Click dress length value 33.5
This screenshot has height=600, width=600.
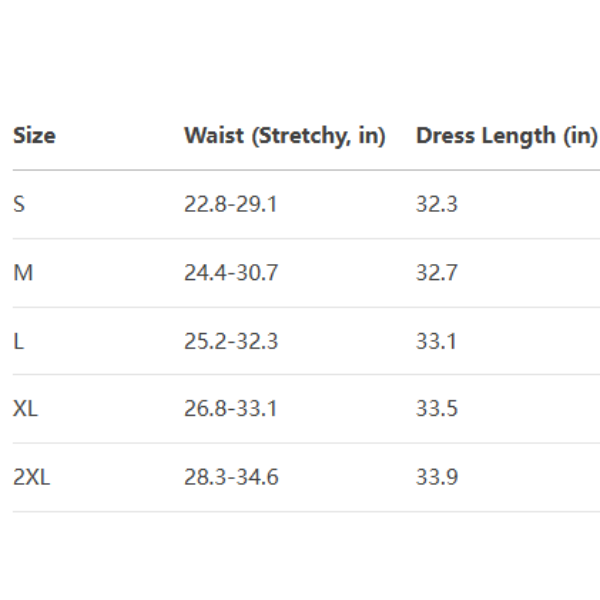click(x=436, y=409)
